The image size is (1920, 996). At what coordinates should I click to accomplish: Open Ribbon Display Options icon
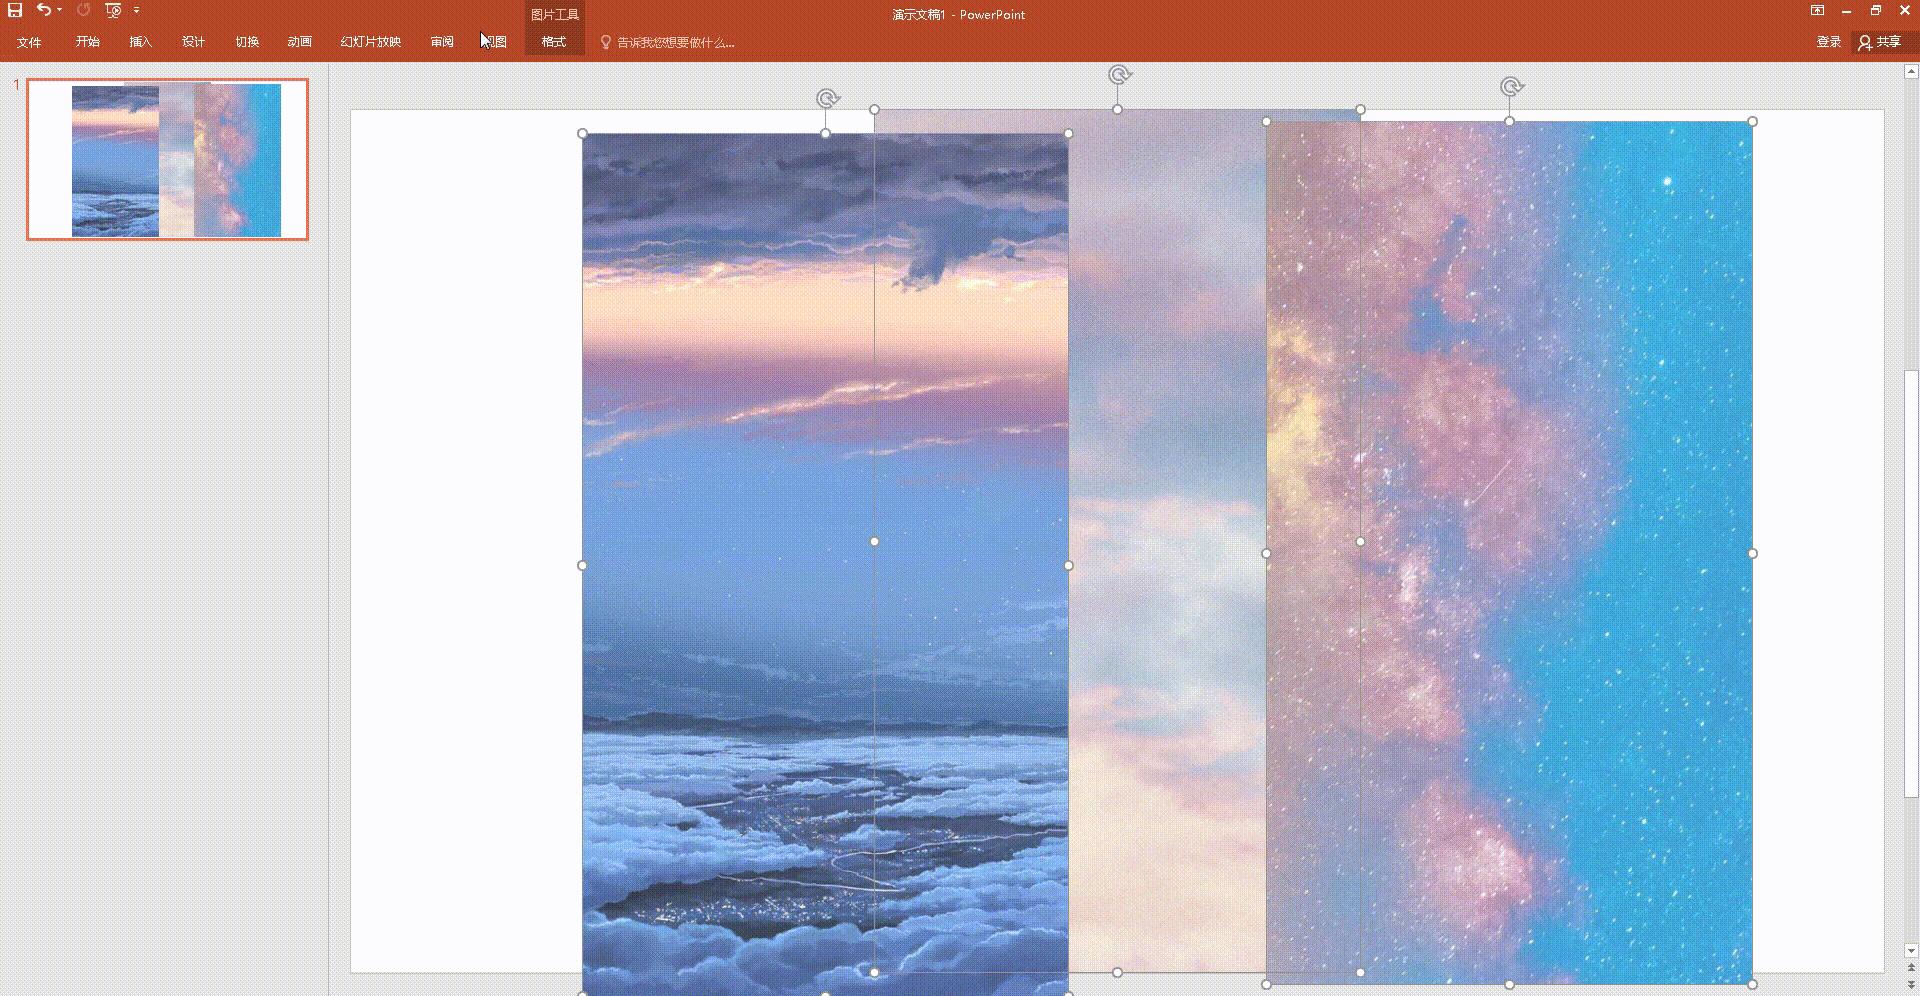point(1817,11)
